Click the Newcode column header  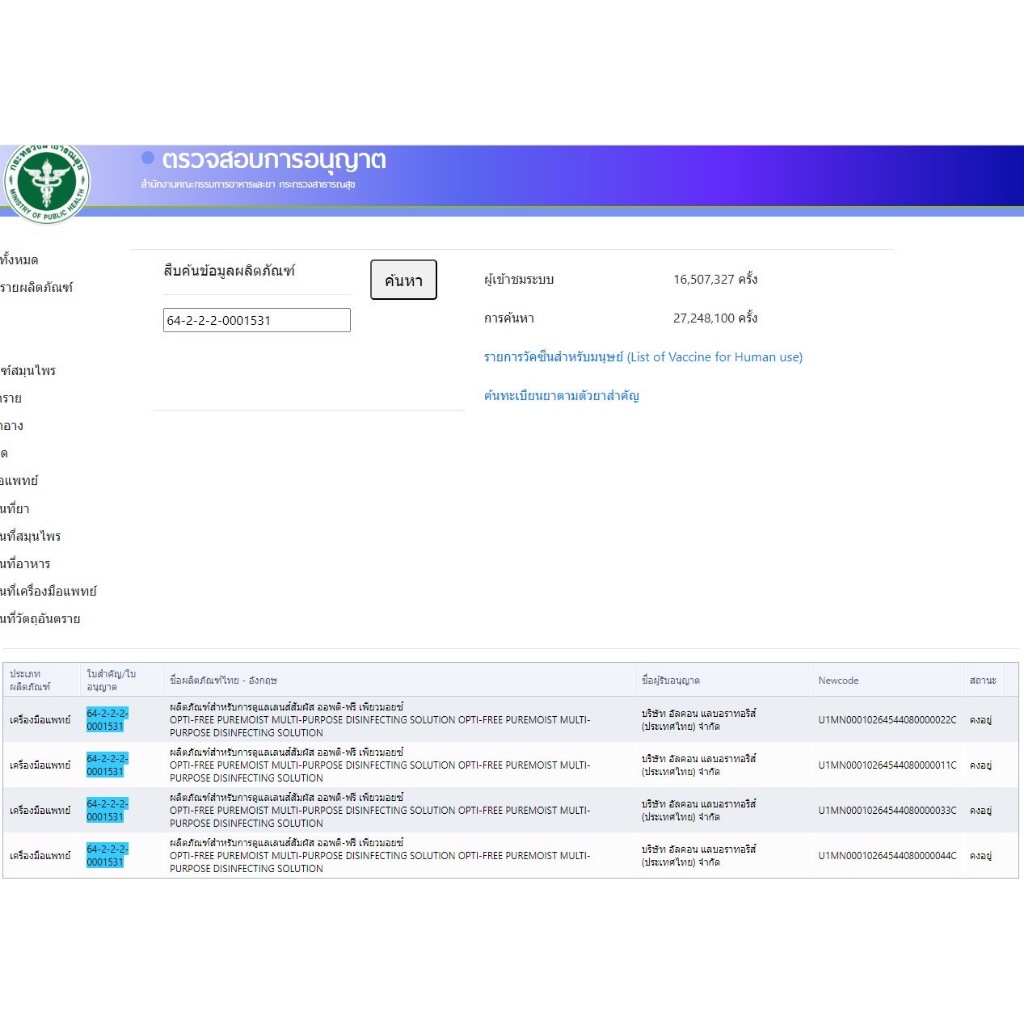point(839,680)
